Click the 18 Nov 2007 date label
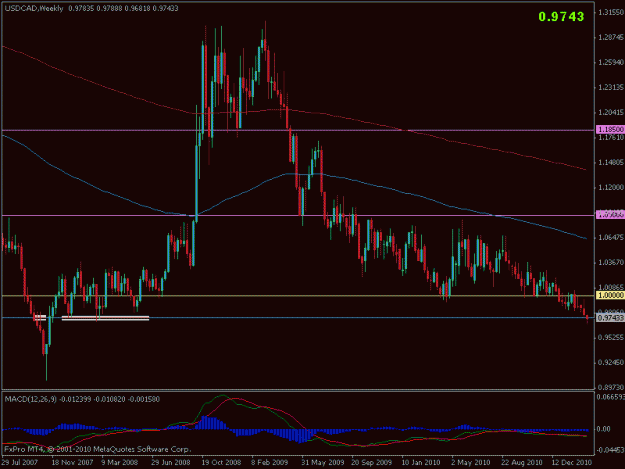Screen dimensions: 625x469 point(72,462)
